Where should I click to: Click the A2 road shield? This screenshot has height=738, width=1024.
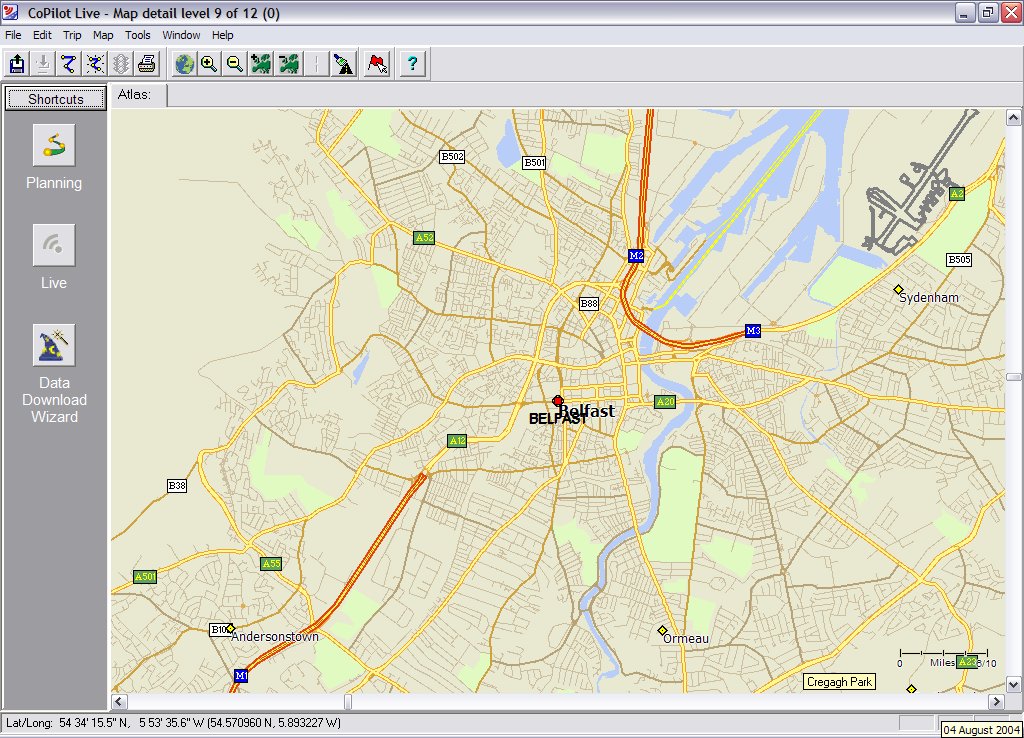[x=957, y=194]
